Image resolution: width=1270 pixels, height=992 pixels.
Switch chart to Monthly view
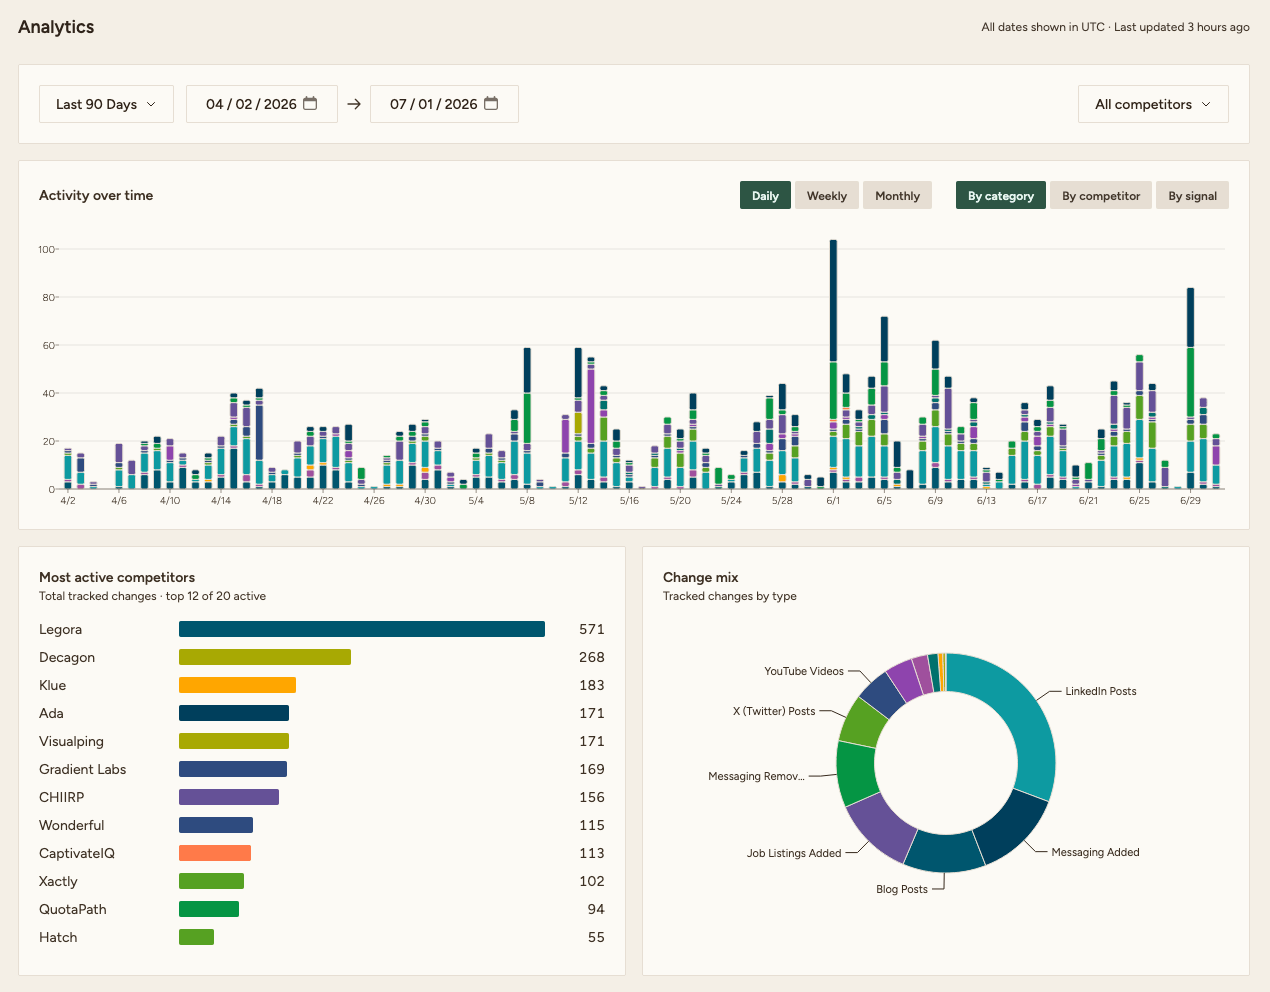click(x=897, y=195)
